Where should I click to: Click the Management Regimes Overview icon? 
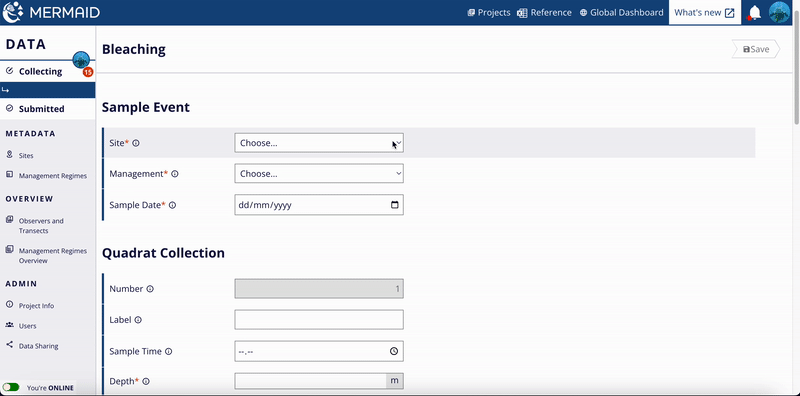click(x=9, y=250)
